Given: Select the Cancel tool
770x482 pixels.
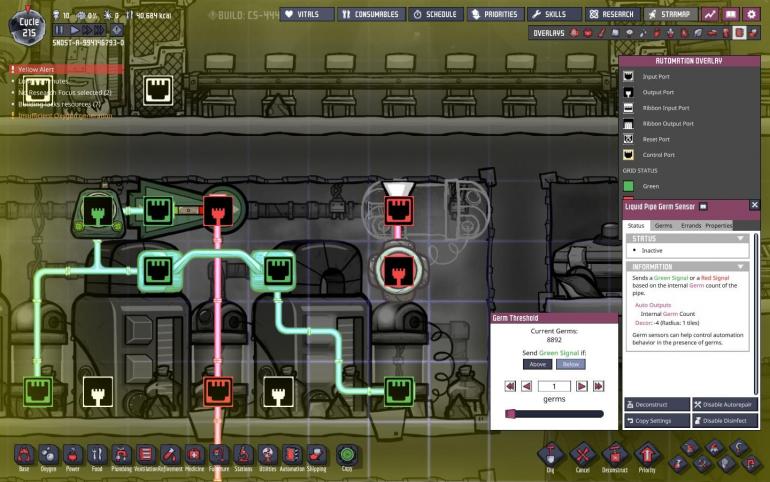Looking at the screenshot, I should pyautogui.click(x=582, y=455).
